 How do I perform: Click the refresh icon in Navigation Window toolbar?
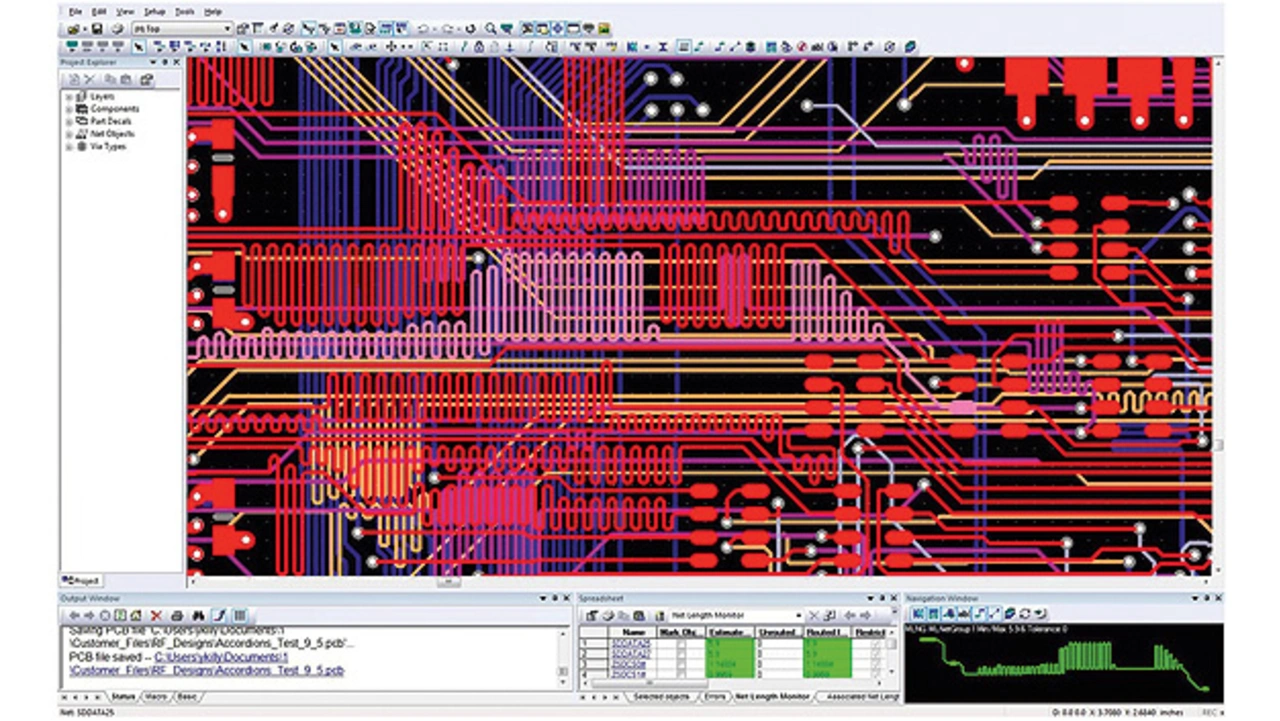click(x=1024, y=613)
